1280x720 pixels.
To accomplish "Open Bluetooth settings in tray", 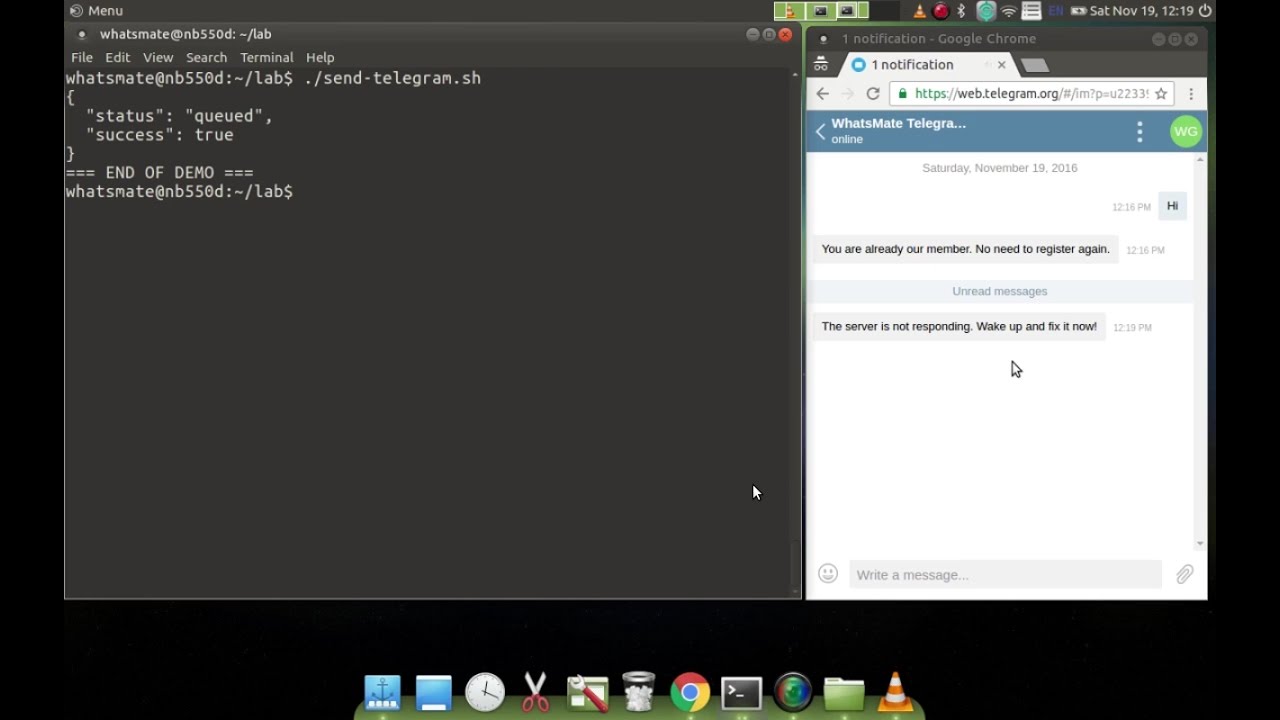I will 962,11.
